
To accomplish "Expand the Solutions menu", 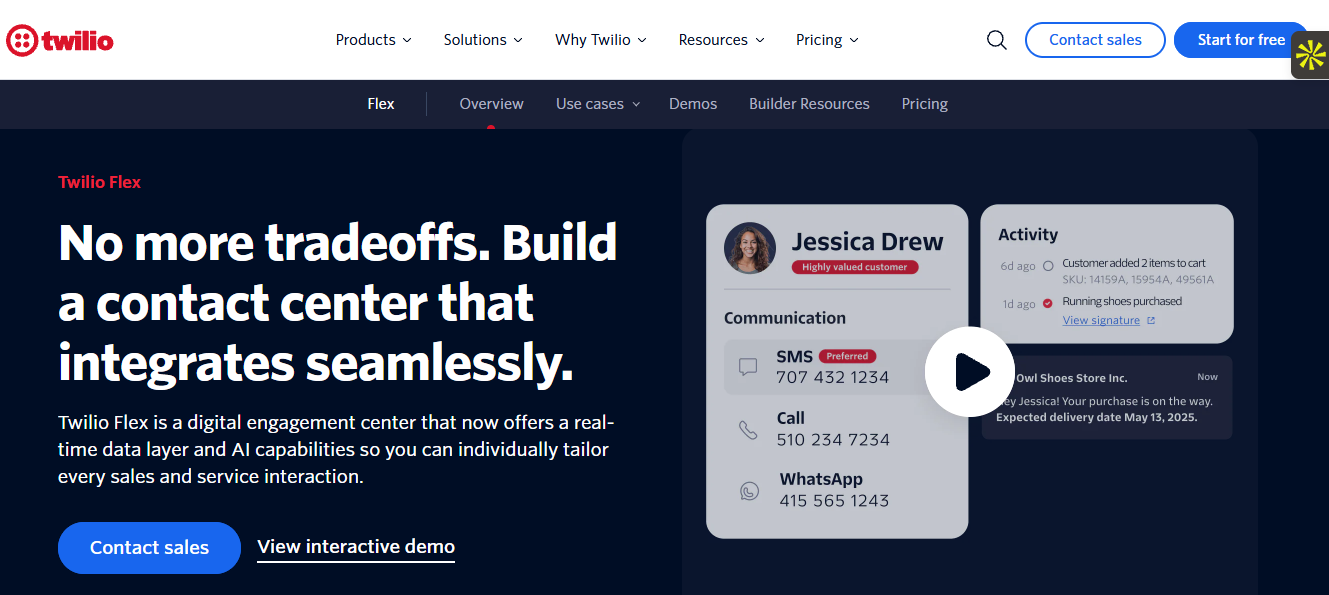I will click(x=483, y=40).
